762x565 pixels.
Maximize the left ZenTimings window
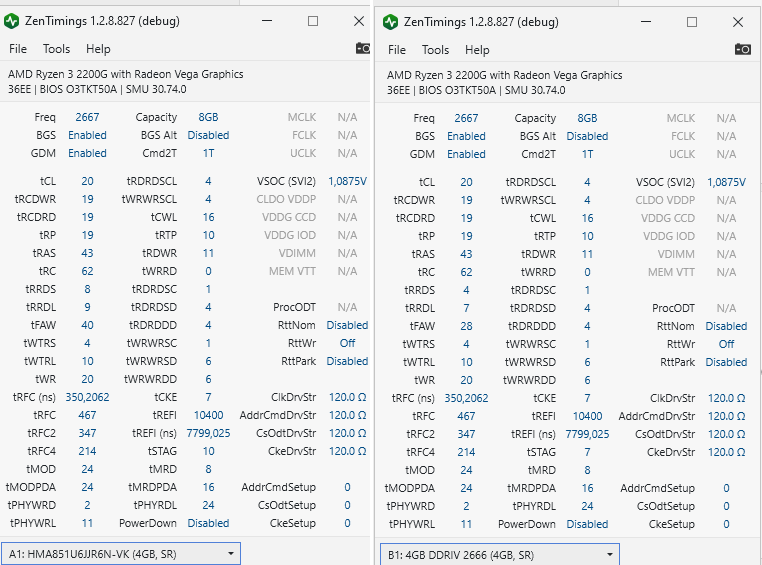[313, 21]
